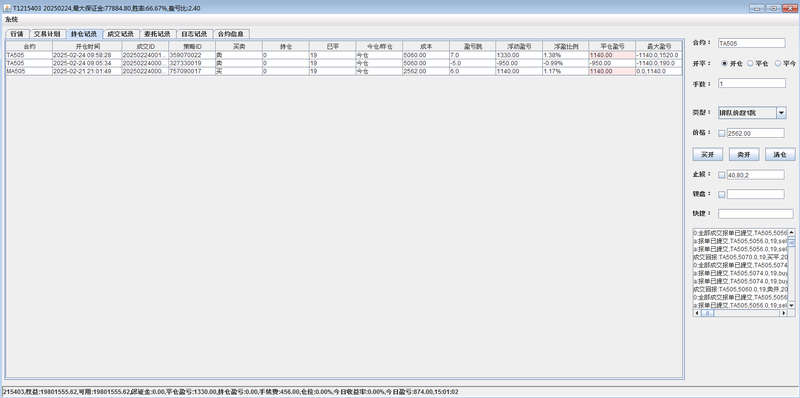This screenshot has height=398, width=800.
Task: Select the MA505 position row
Action: 343,71
